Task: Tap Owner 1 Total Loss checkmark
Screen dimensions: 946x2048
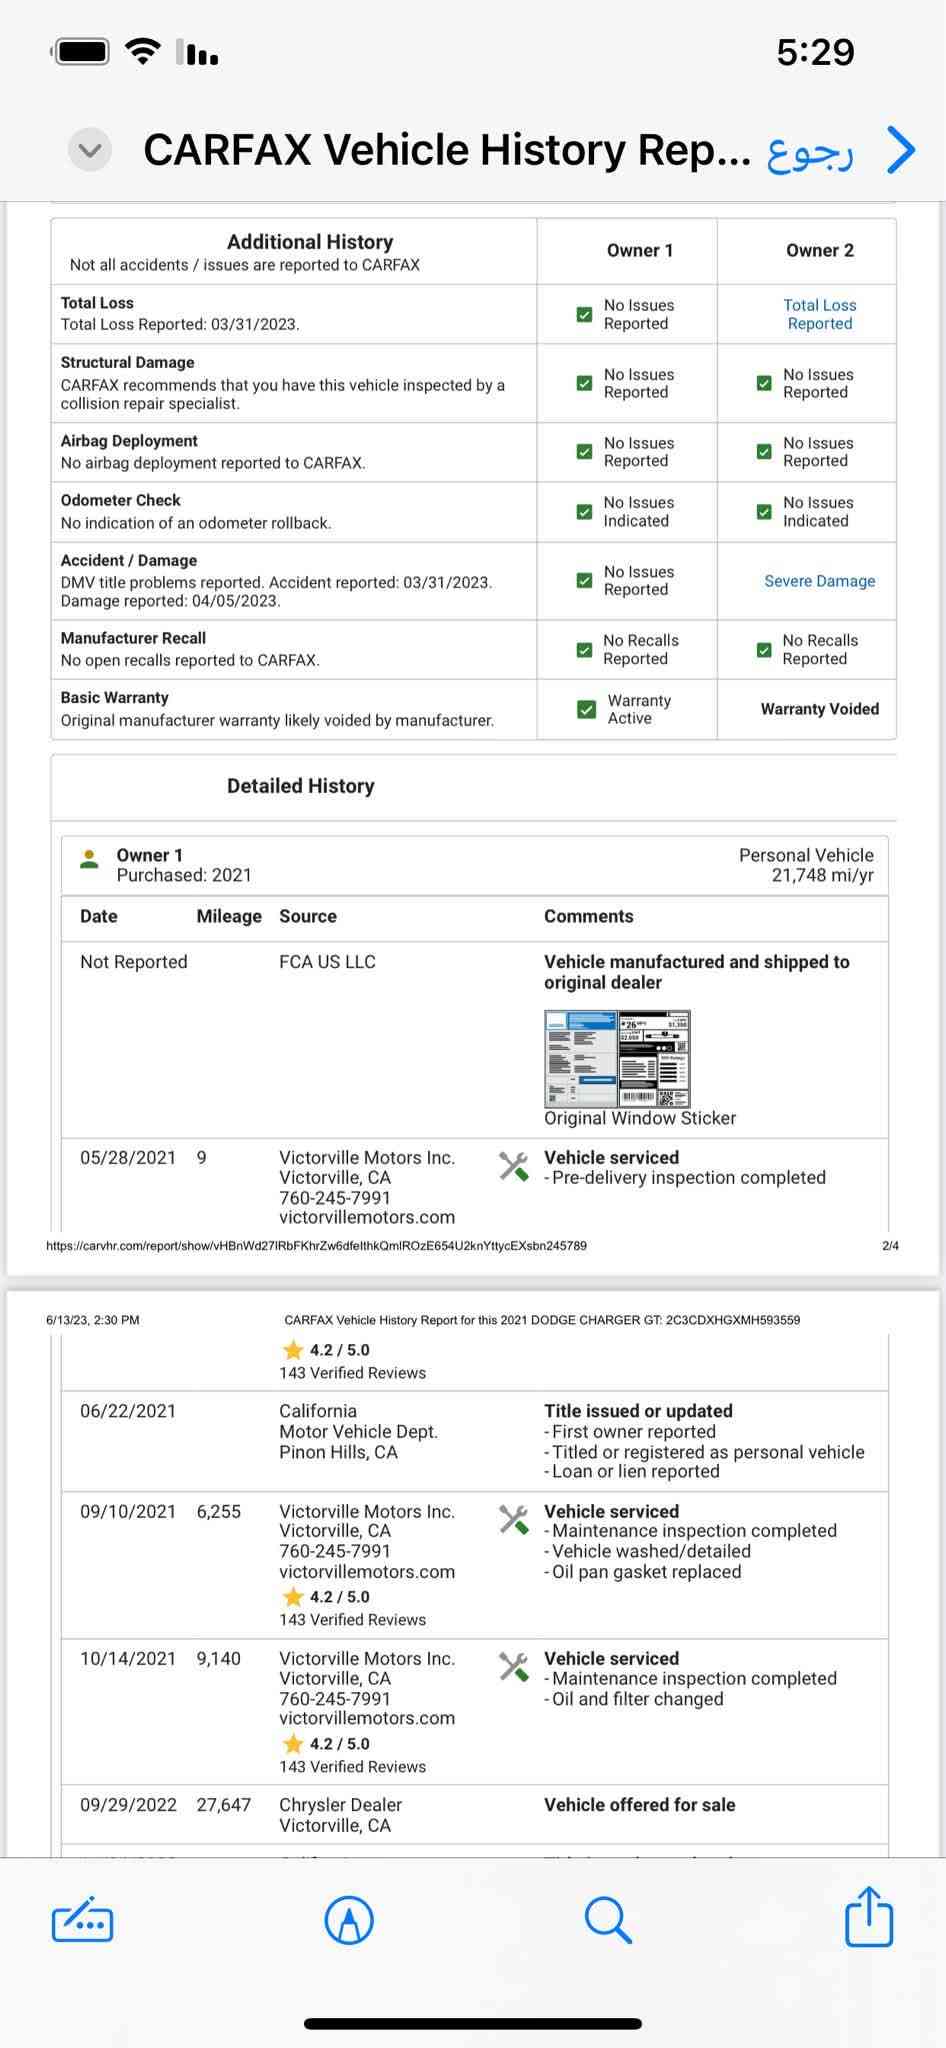Action: 585,314
